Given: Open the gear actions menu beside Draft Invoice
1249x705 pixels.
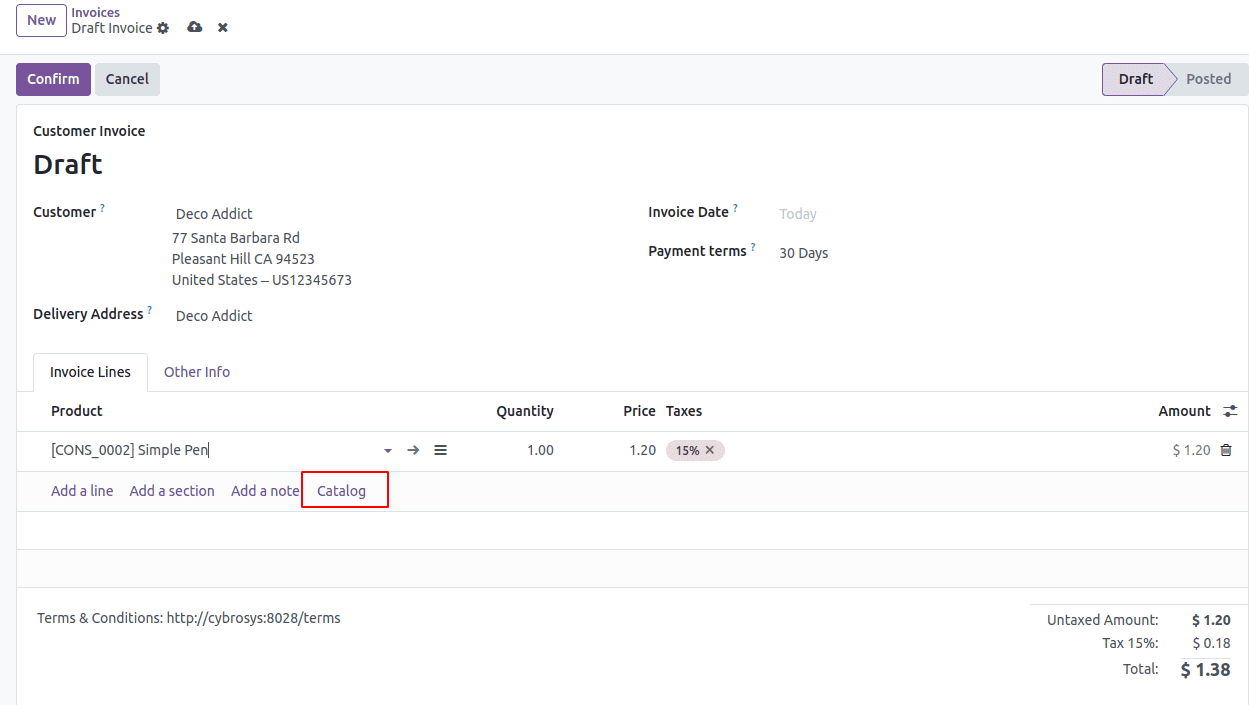Looking at the screenshot, I should coord(163,28).
